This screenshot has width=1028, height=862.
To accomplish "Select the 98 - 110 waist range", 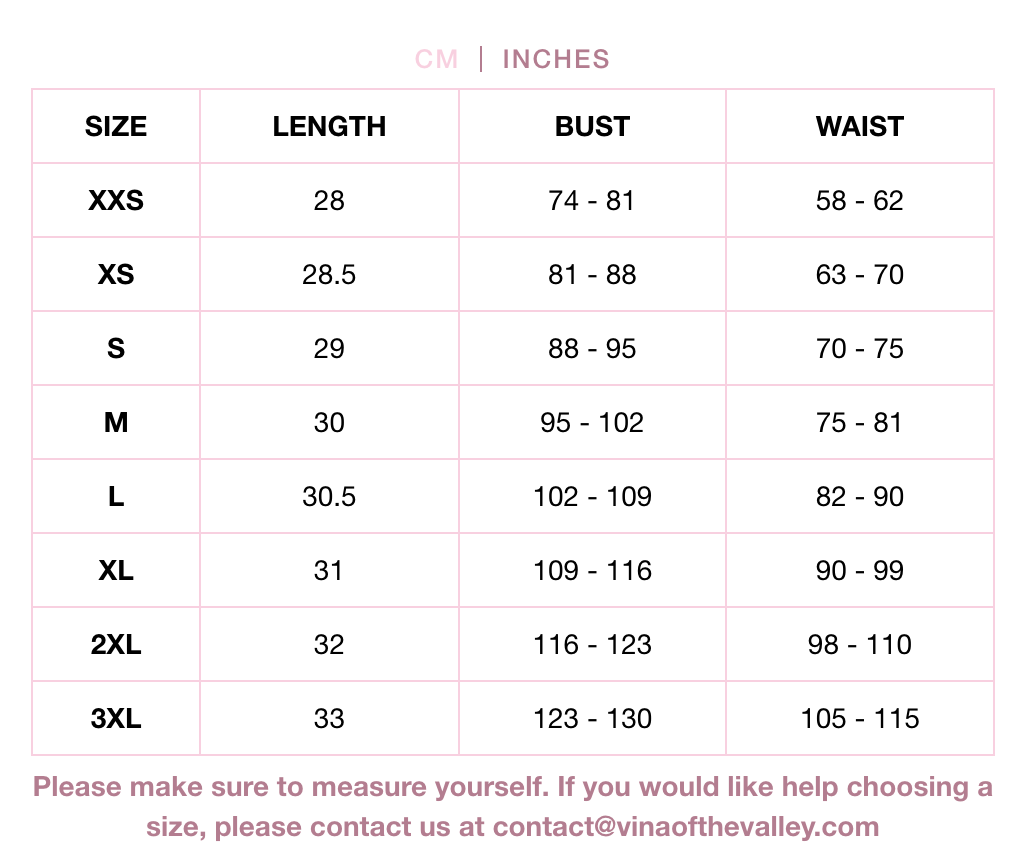I will (860, 645).
